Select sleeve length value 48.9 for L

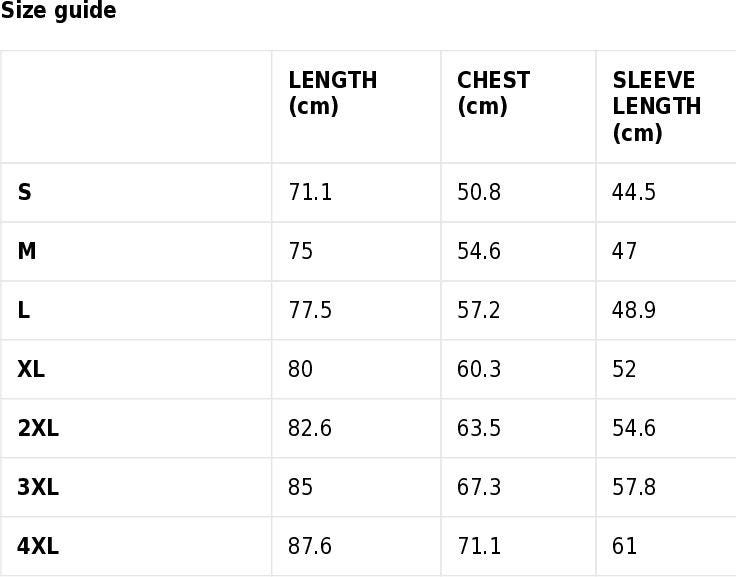pyautogui.click(x=634, y=310)
